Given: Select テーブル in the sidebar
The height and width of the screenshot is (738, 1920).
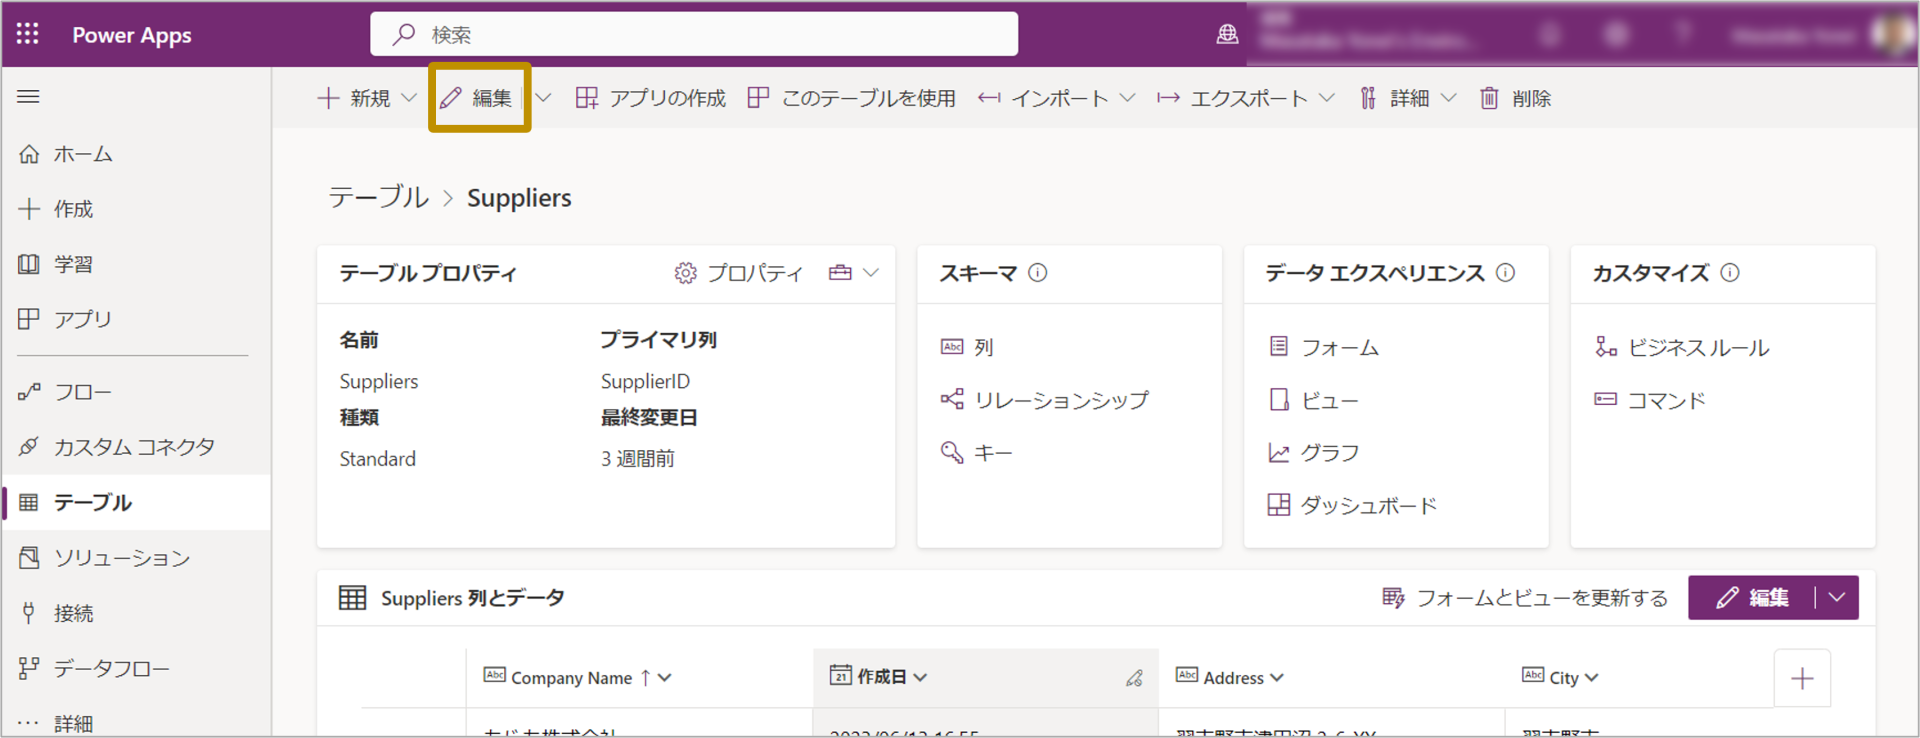Looking at the screenshot, I should click(x=135, y=502).
